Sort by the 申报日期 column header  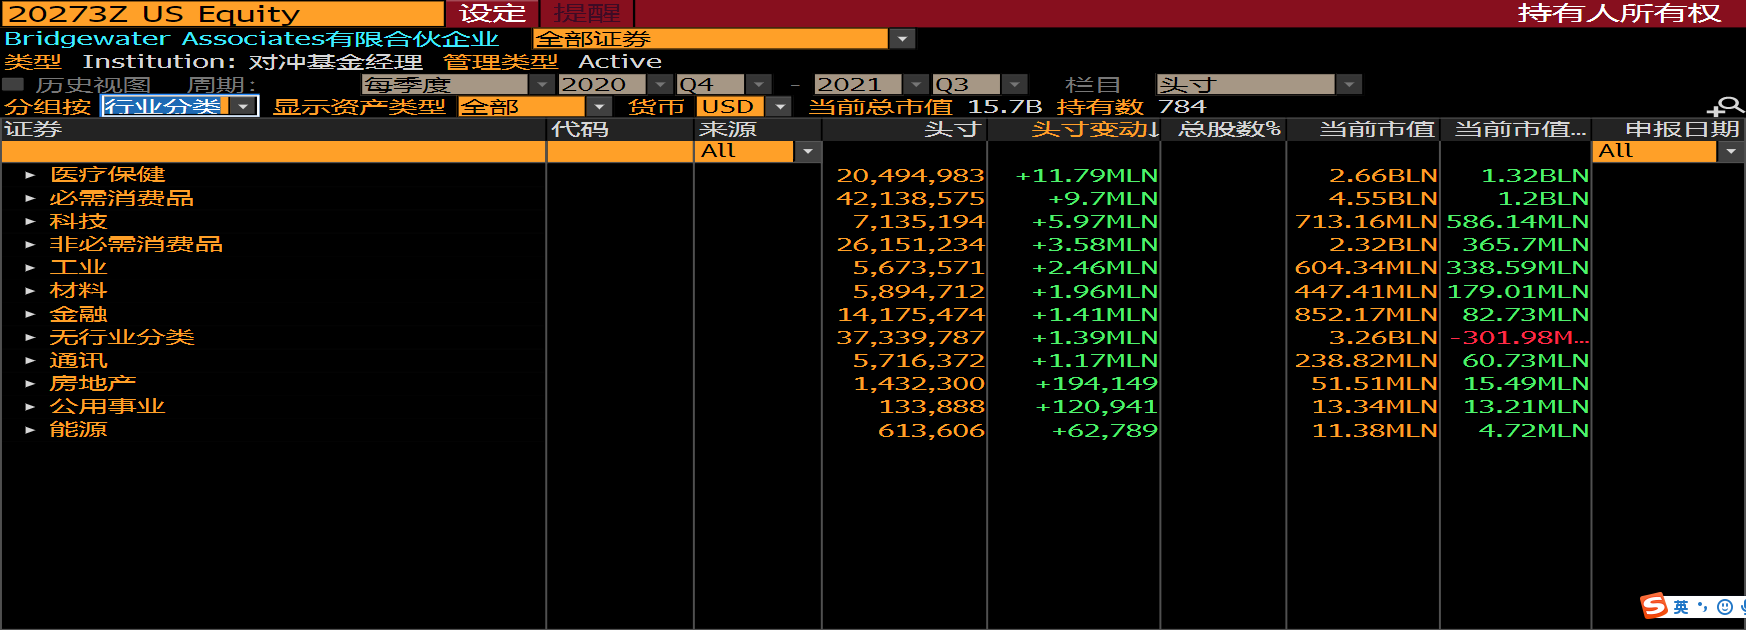(x=1668, y=129)
